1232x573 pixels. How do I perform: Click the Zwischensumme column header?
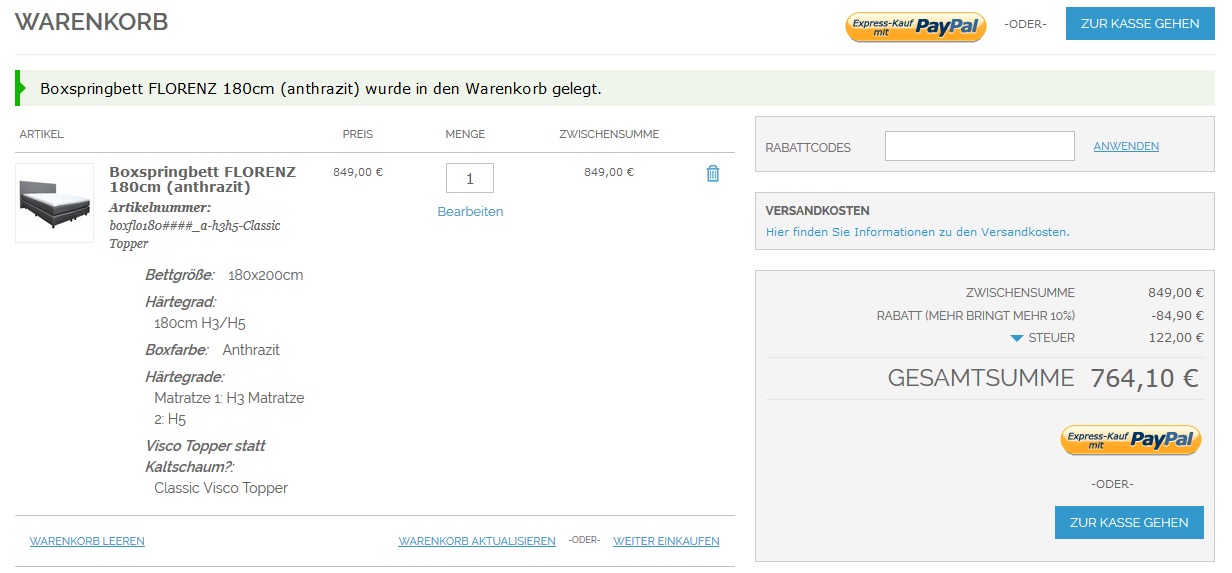click(x=609, y=134)
